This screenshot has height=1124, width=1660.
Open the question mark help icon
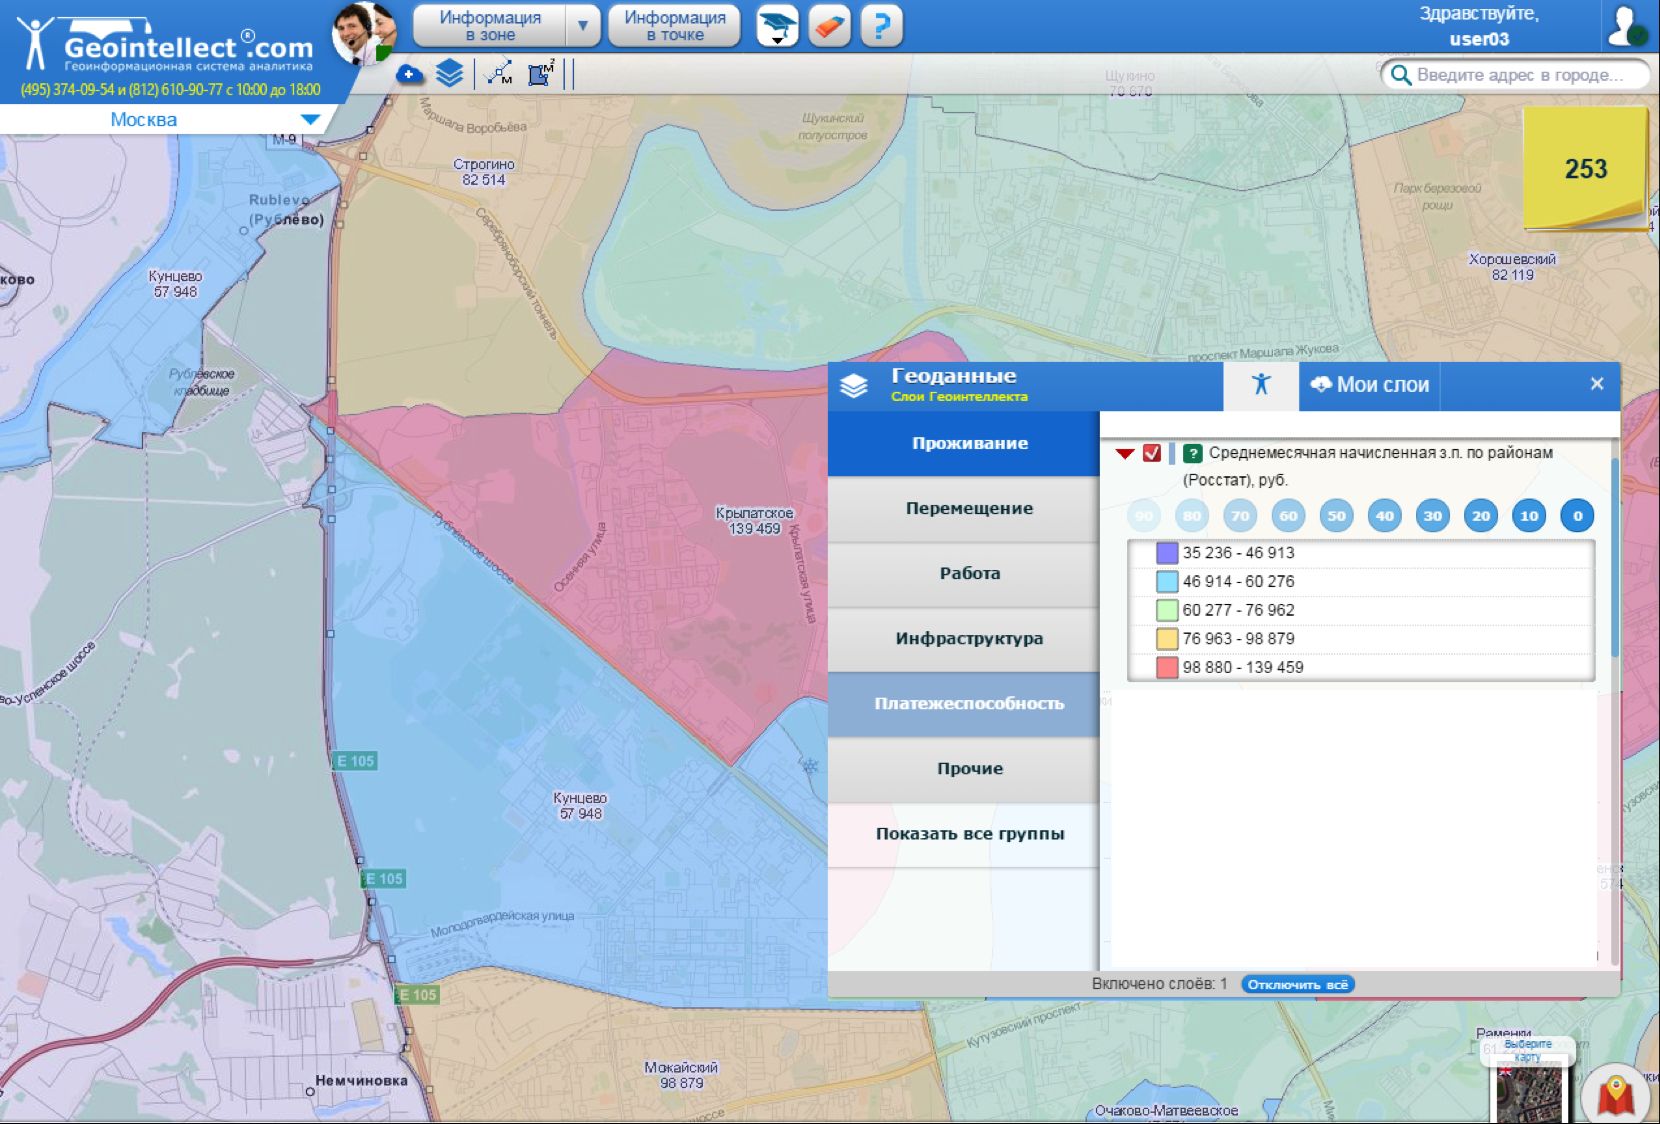point(881,25)
